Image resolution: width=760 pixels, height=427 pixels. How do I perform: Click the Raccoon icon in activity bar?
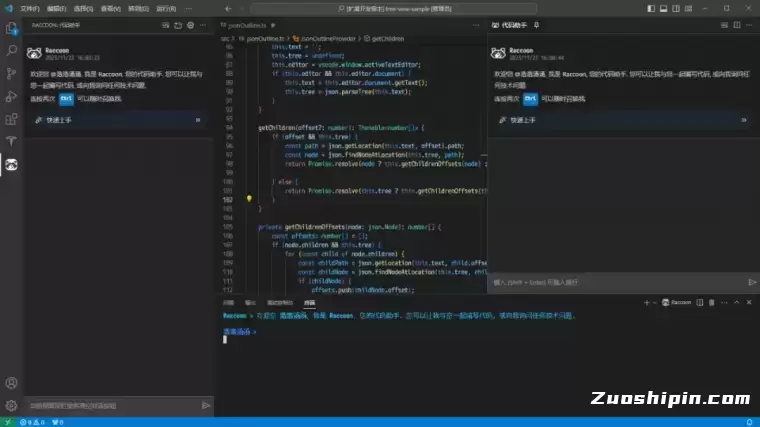click(x=11, y=164)
